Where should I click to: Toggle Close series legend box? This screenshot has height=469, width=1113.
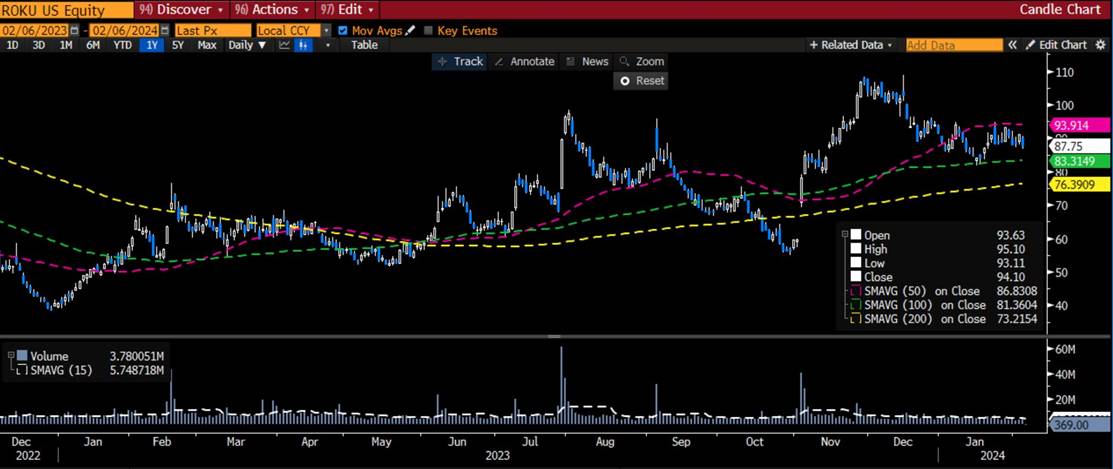(856, 277)
